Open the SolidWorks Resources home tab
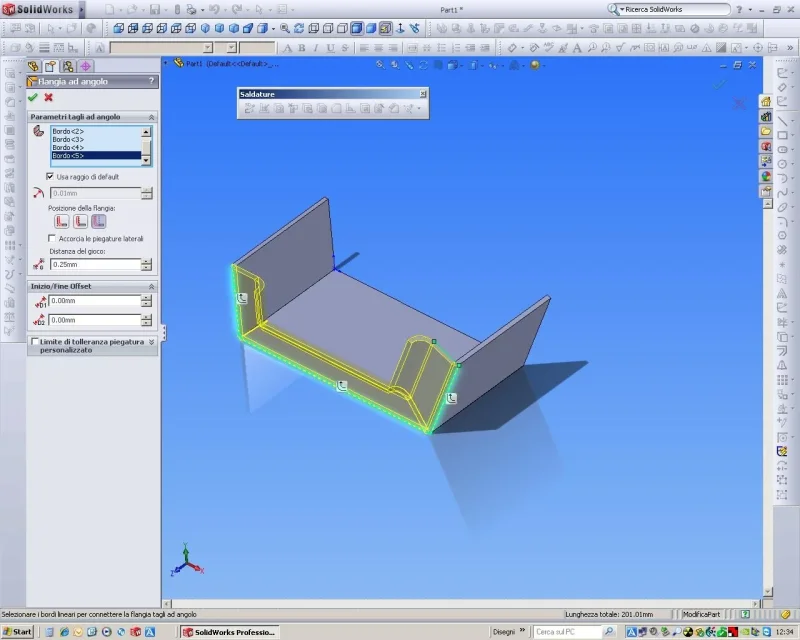800x640 pixels. point(766,102)
